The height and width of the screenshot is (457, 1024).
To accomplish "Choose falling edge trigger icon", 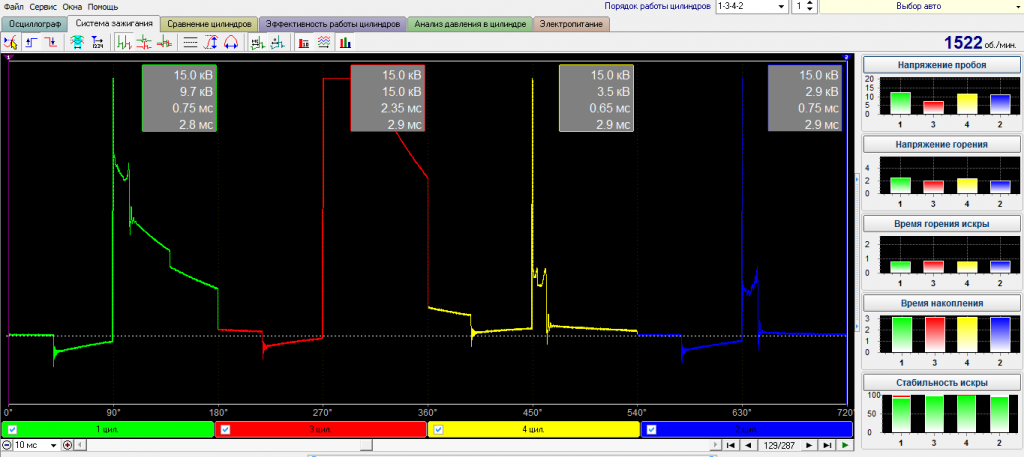I will [52, 43].
